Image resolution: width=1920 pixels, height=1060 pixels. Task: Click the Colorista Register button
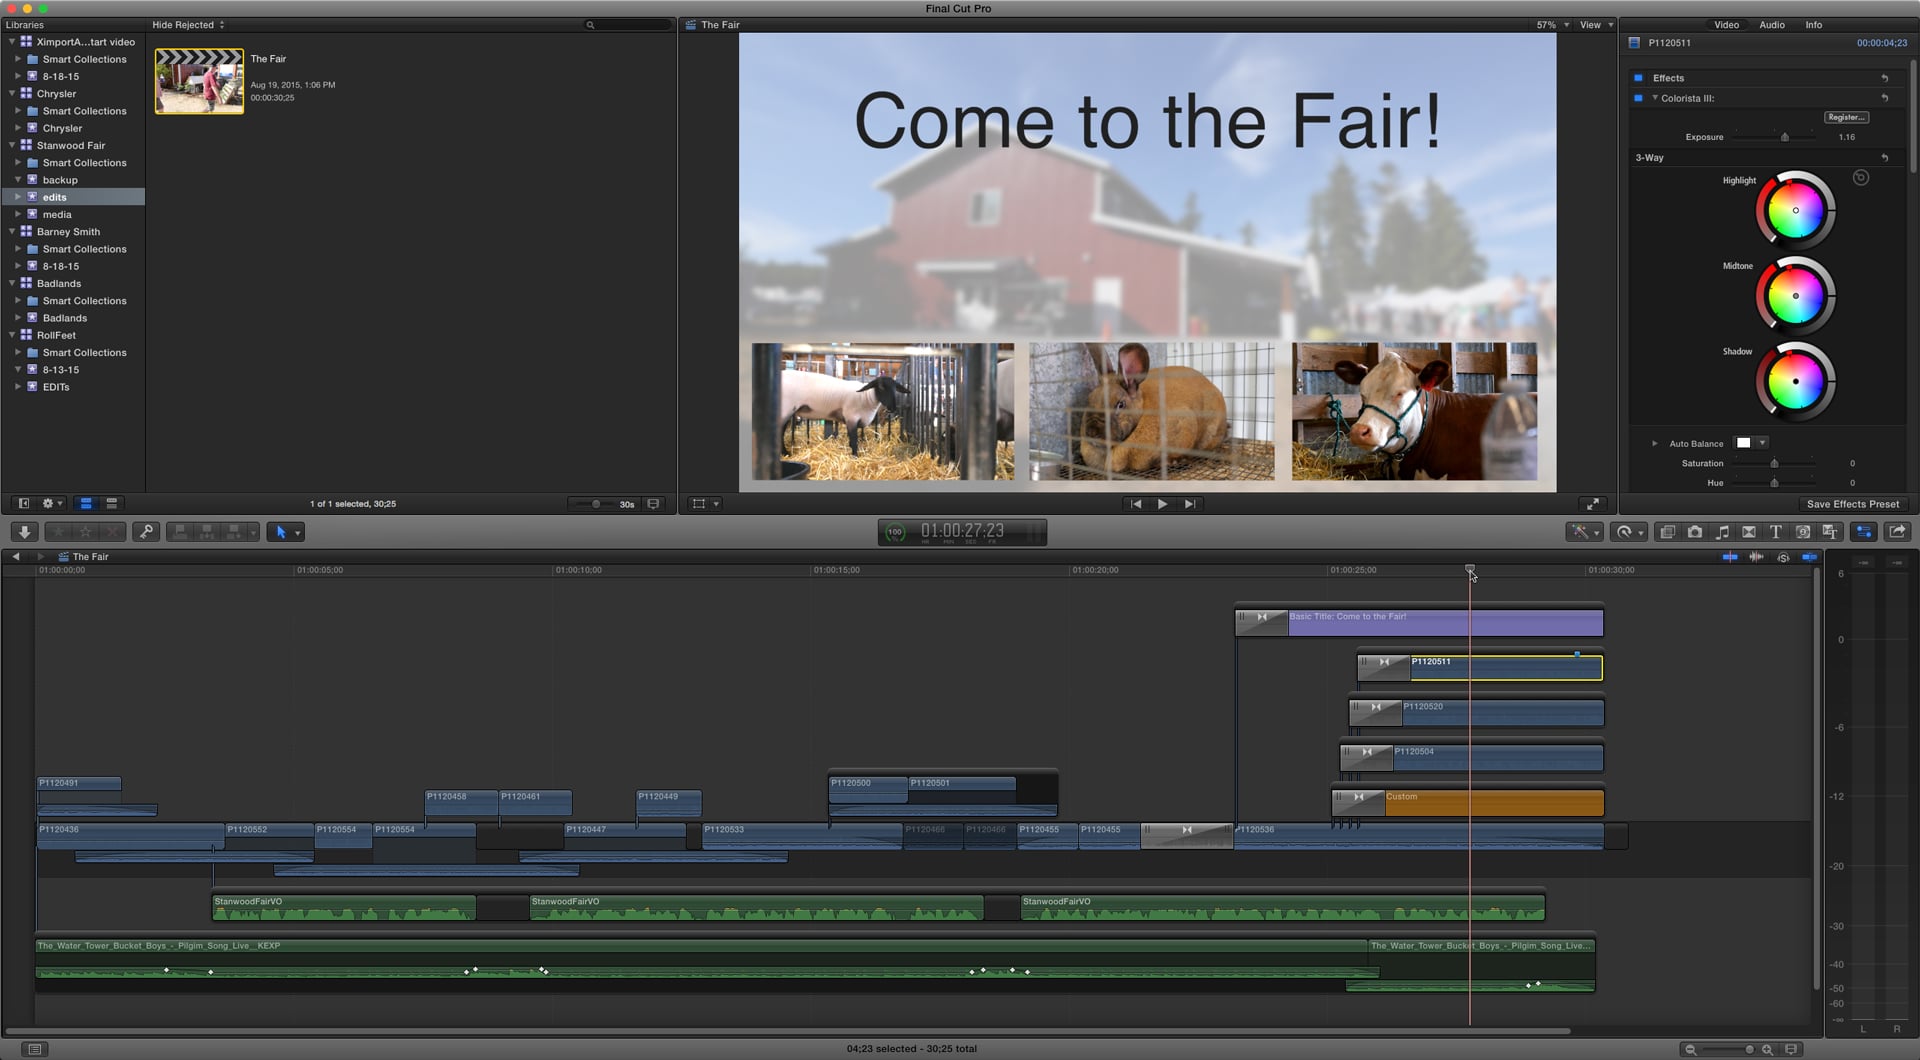coord(1845,117)
